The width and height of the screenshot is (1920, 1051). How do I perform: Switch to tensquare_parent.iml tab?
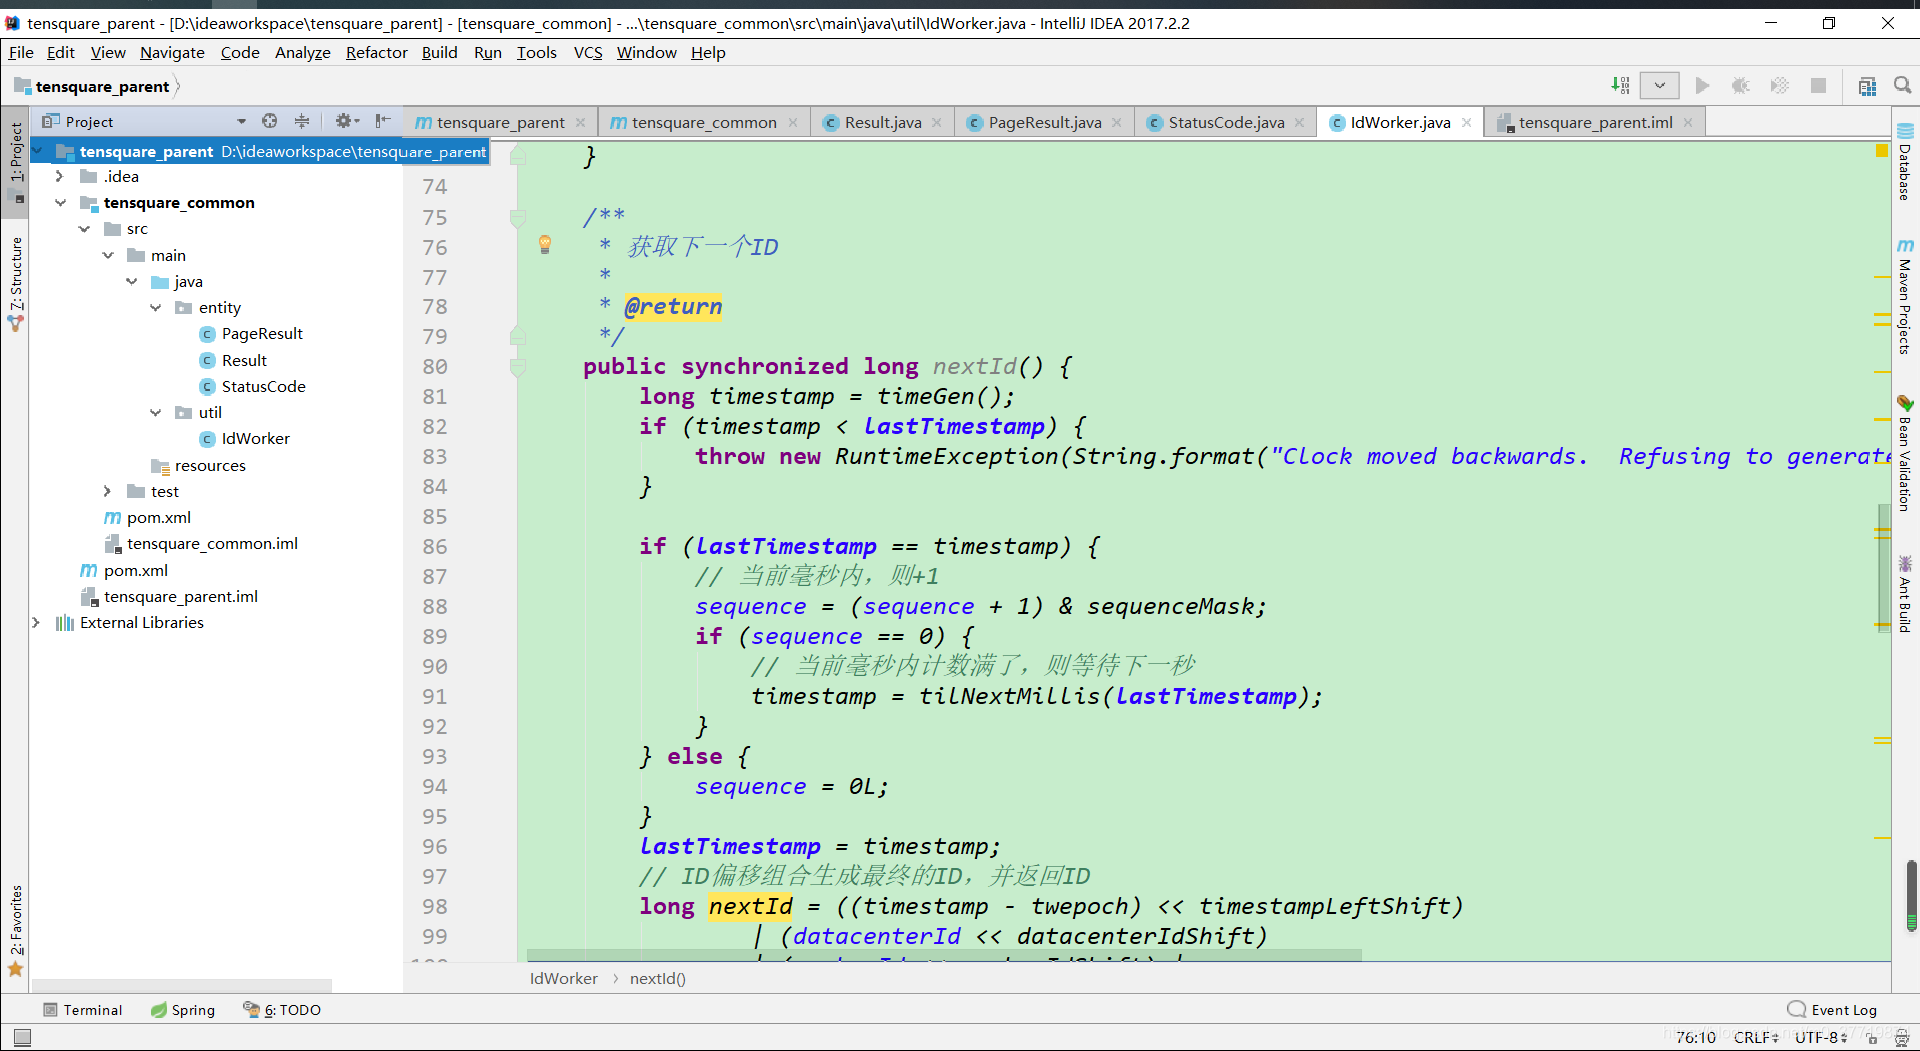(1595, 122)
